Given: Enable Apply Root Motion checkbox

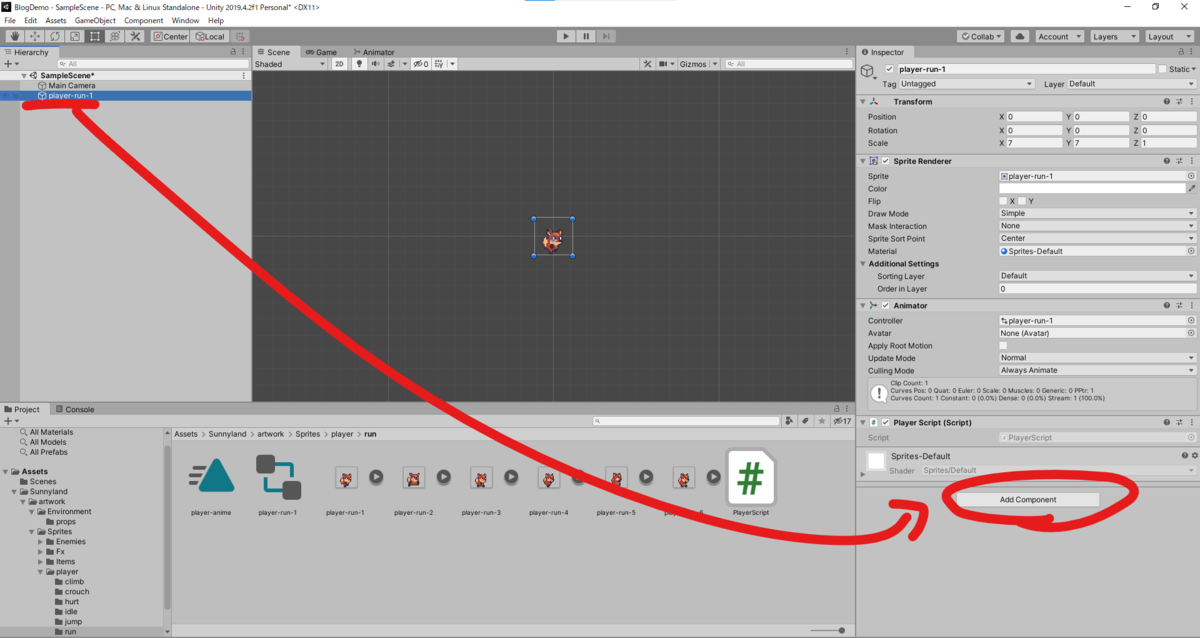Looking at the screenshot, I should [x=1003, y=346].
